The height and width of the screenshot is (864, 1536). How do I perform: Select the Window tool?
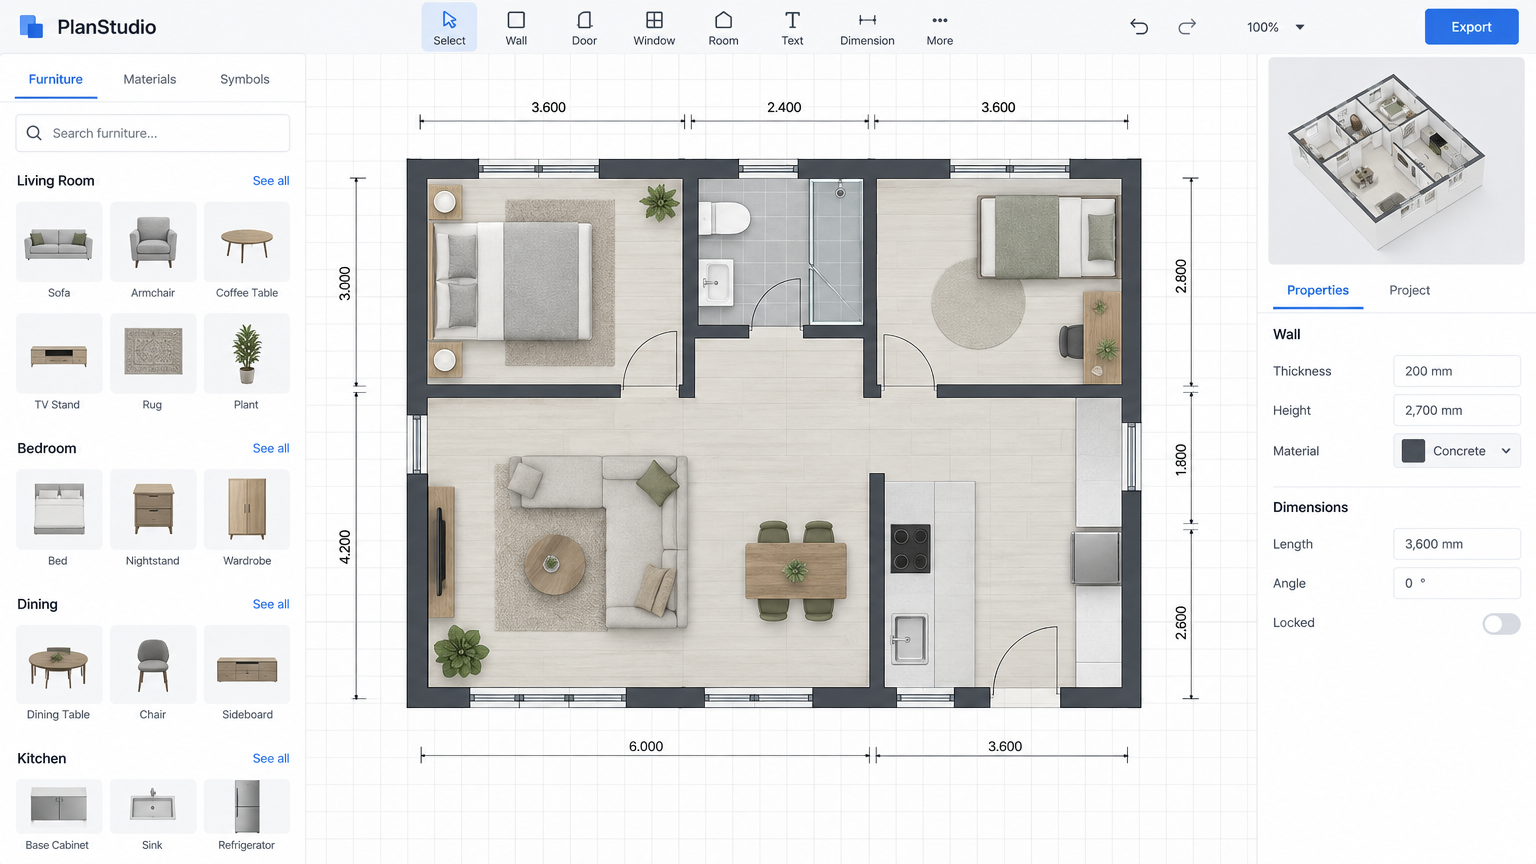(x=654, y=28)
